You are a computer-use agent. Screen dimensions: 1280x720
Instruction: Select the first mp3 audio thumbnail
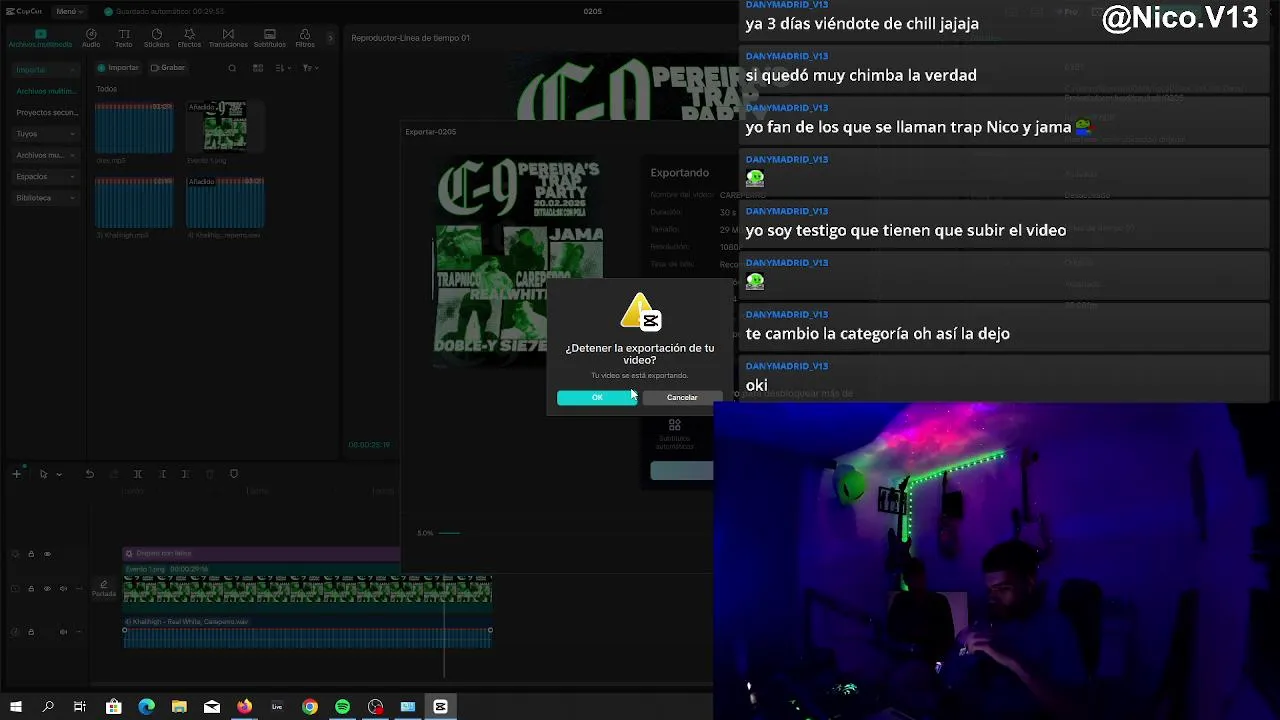pos(134,126)
